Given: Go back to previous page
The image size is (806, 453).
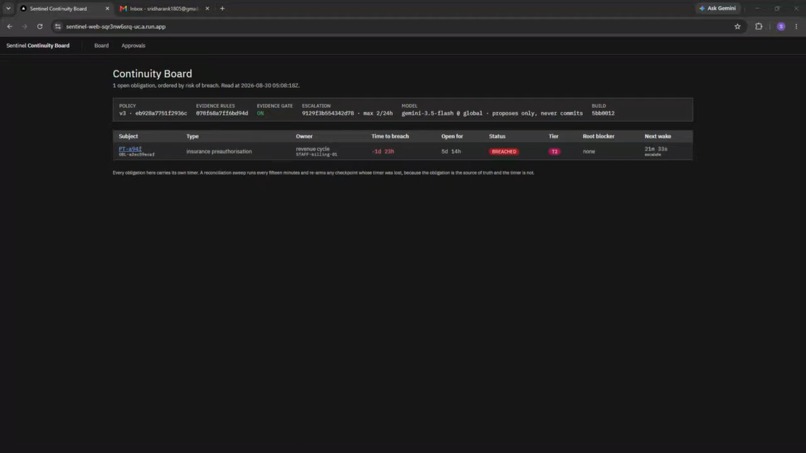Looking at the screenshot, I should click(10, 26).
